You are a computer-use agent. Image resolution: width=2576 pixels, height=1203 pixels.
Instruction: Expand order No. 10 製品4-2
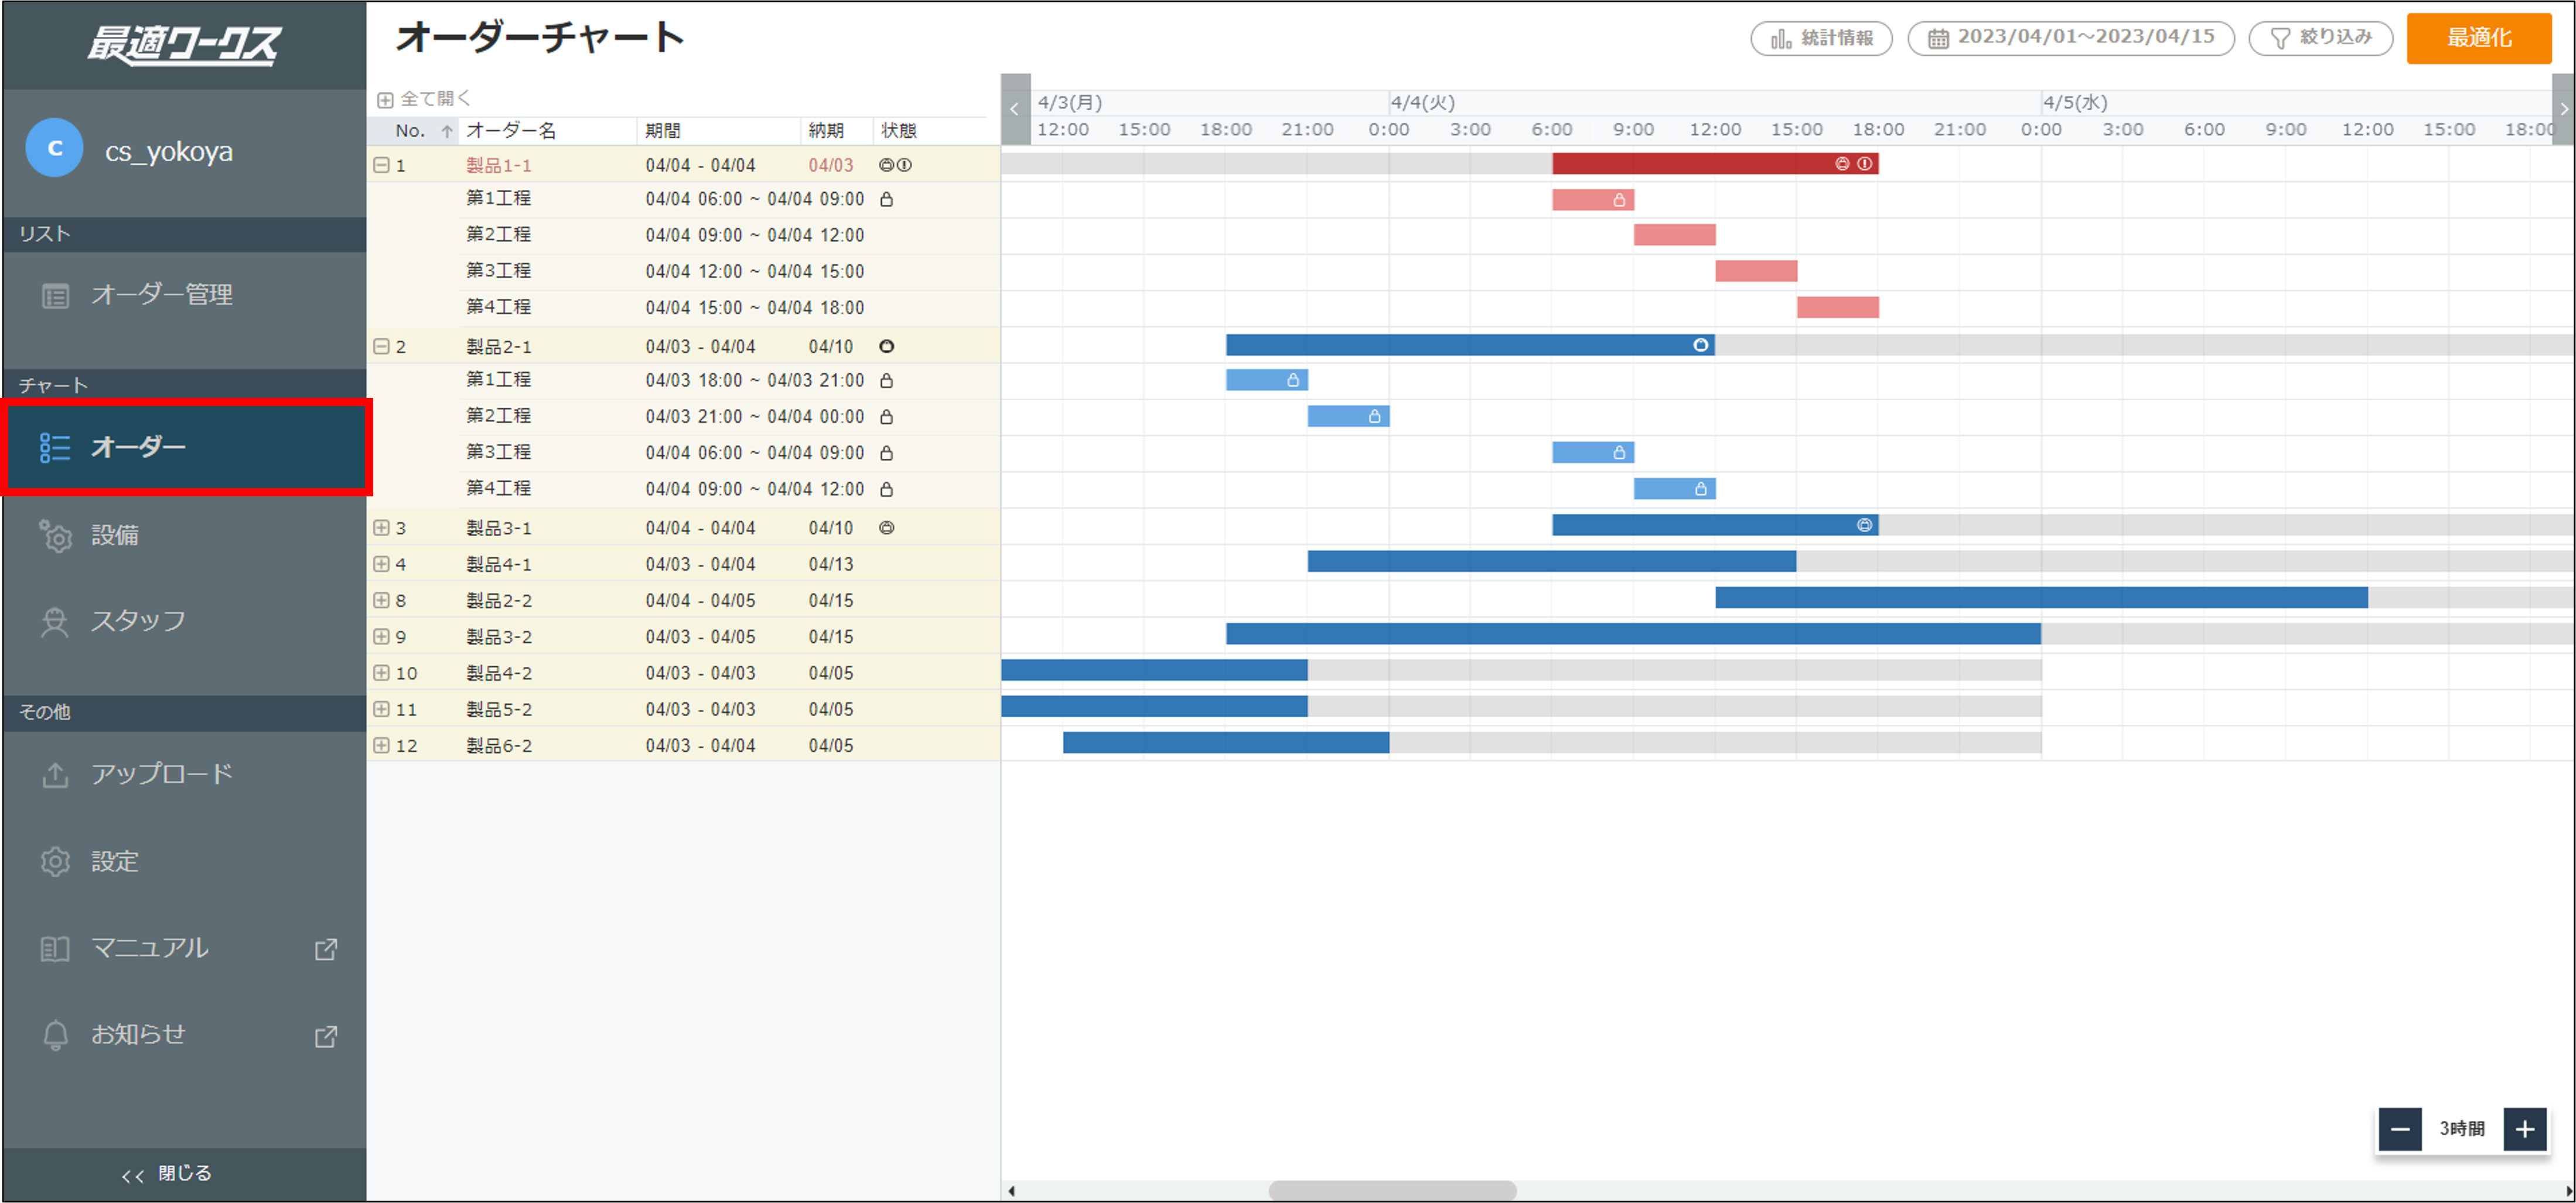(x=381, y=673)
